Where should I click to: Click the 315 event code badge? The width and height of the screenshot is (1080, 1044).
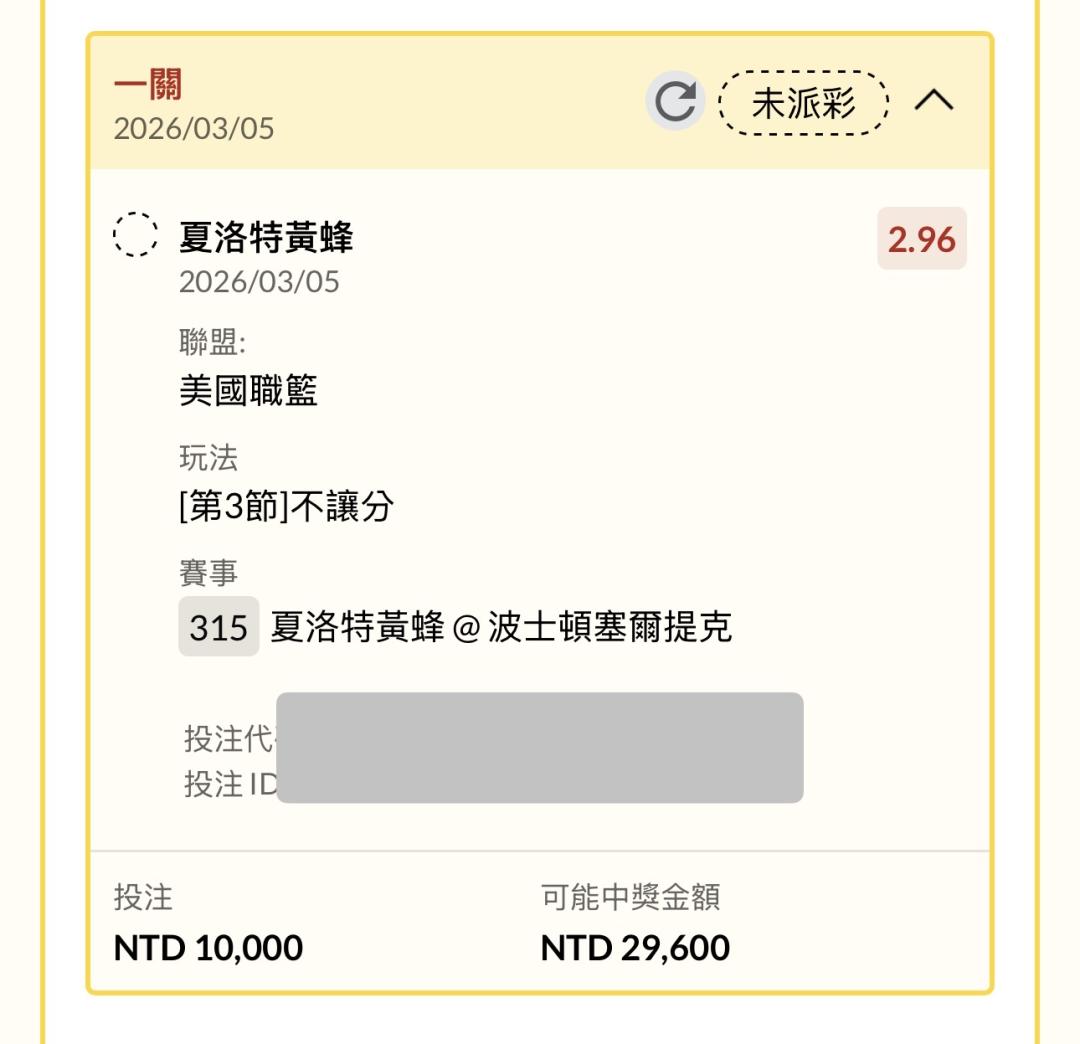[218, 627]
